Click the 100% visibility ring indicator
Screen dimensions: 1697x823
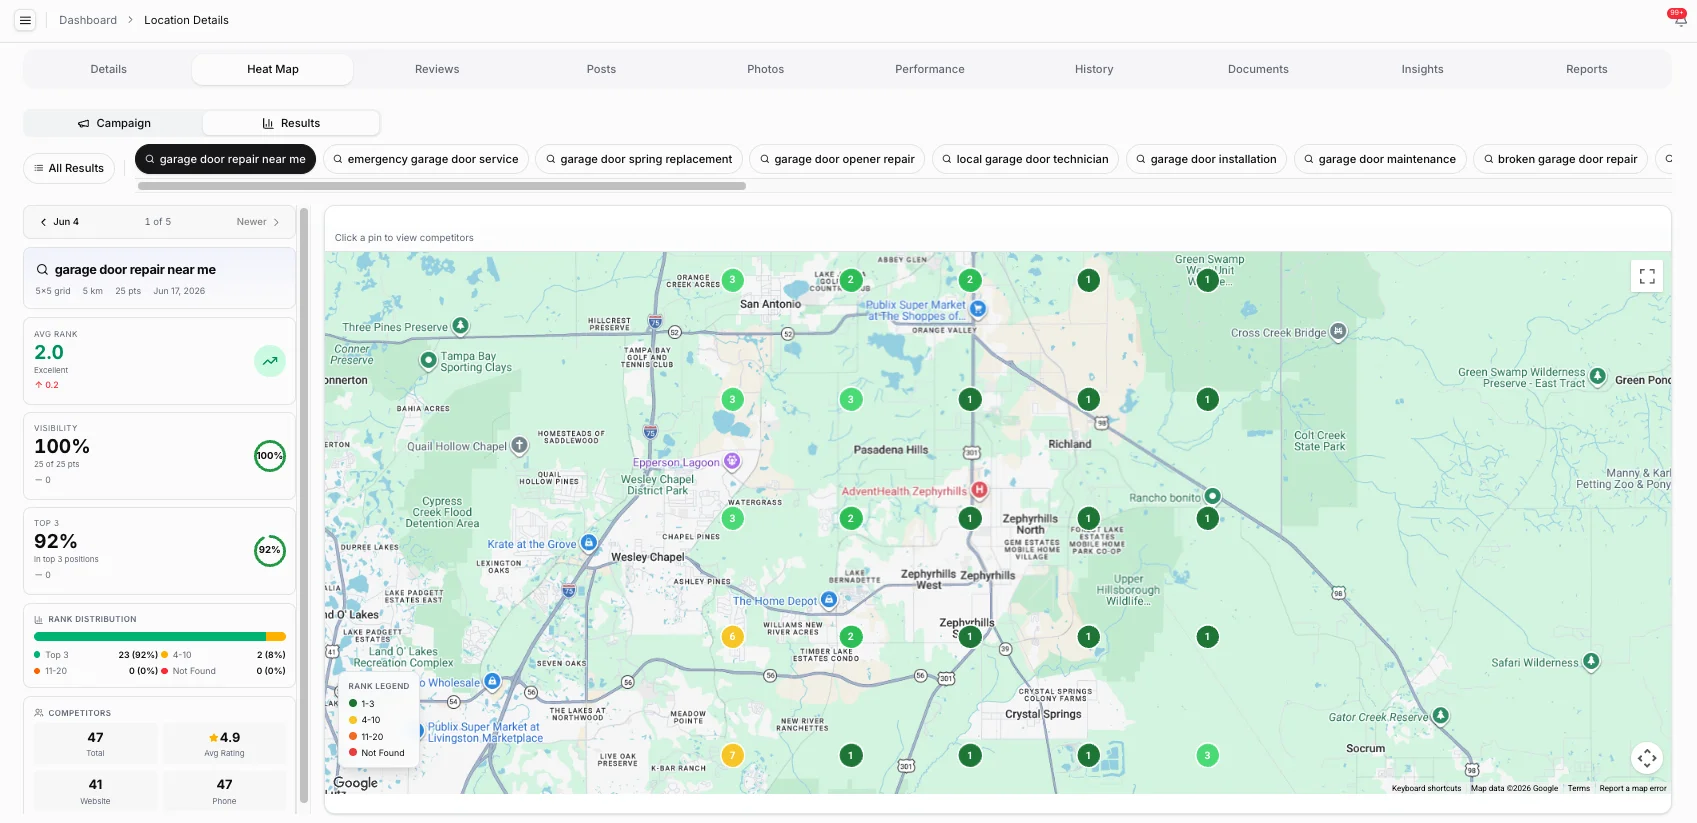pos(270,456)
